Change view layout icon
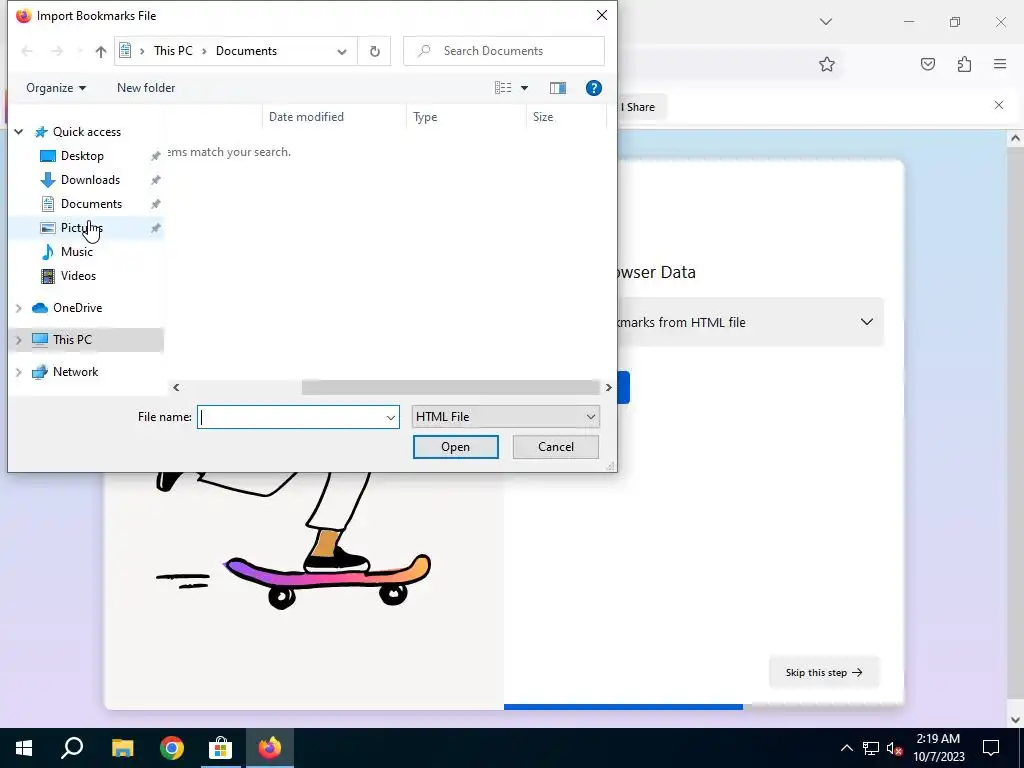The width and height of the screenshot is (1024, 768). 503,88
